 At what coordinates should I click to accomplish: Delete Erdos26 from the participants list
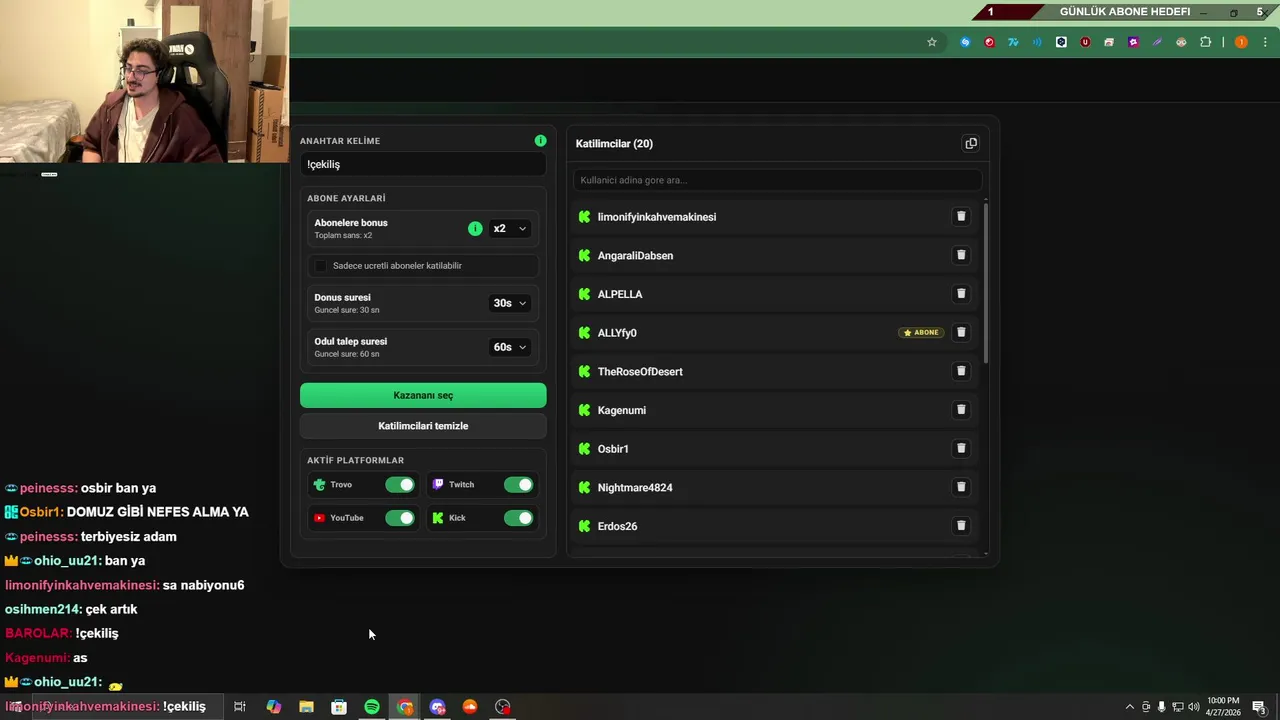pos(961,526)
